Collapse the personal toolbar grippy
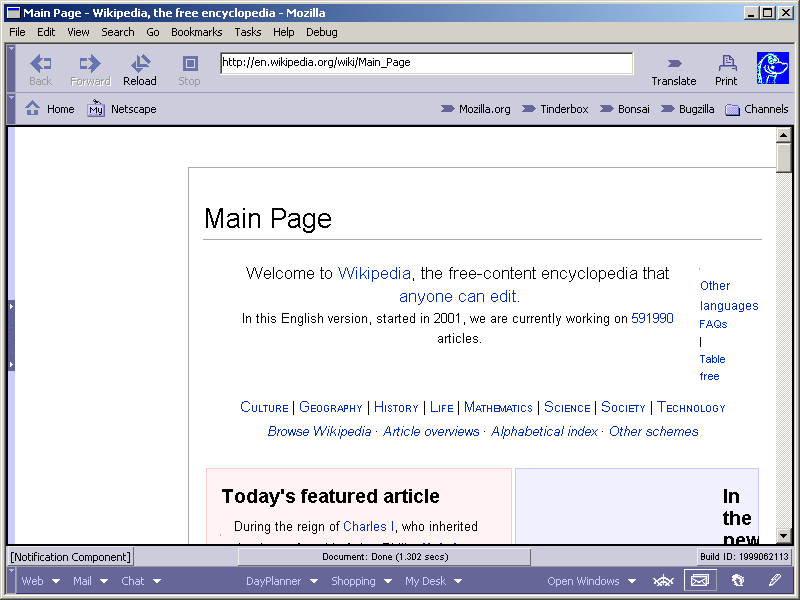800x600 pixels. click(11, 109)
